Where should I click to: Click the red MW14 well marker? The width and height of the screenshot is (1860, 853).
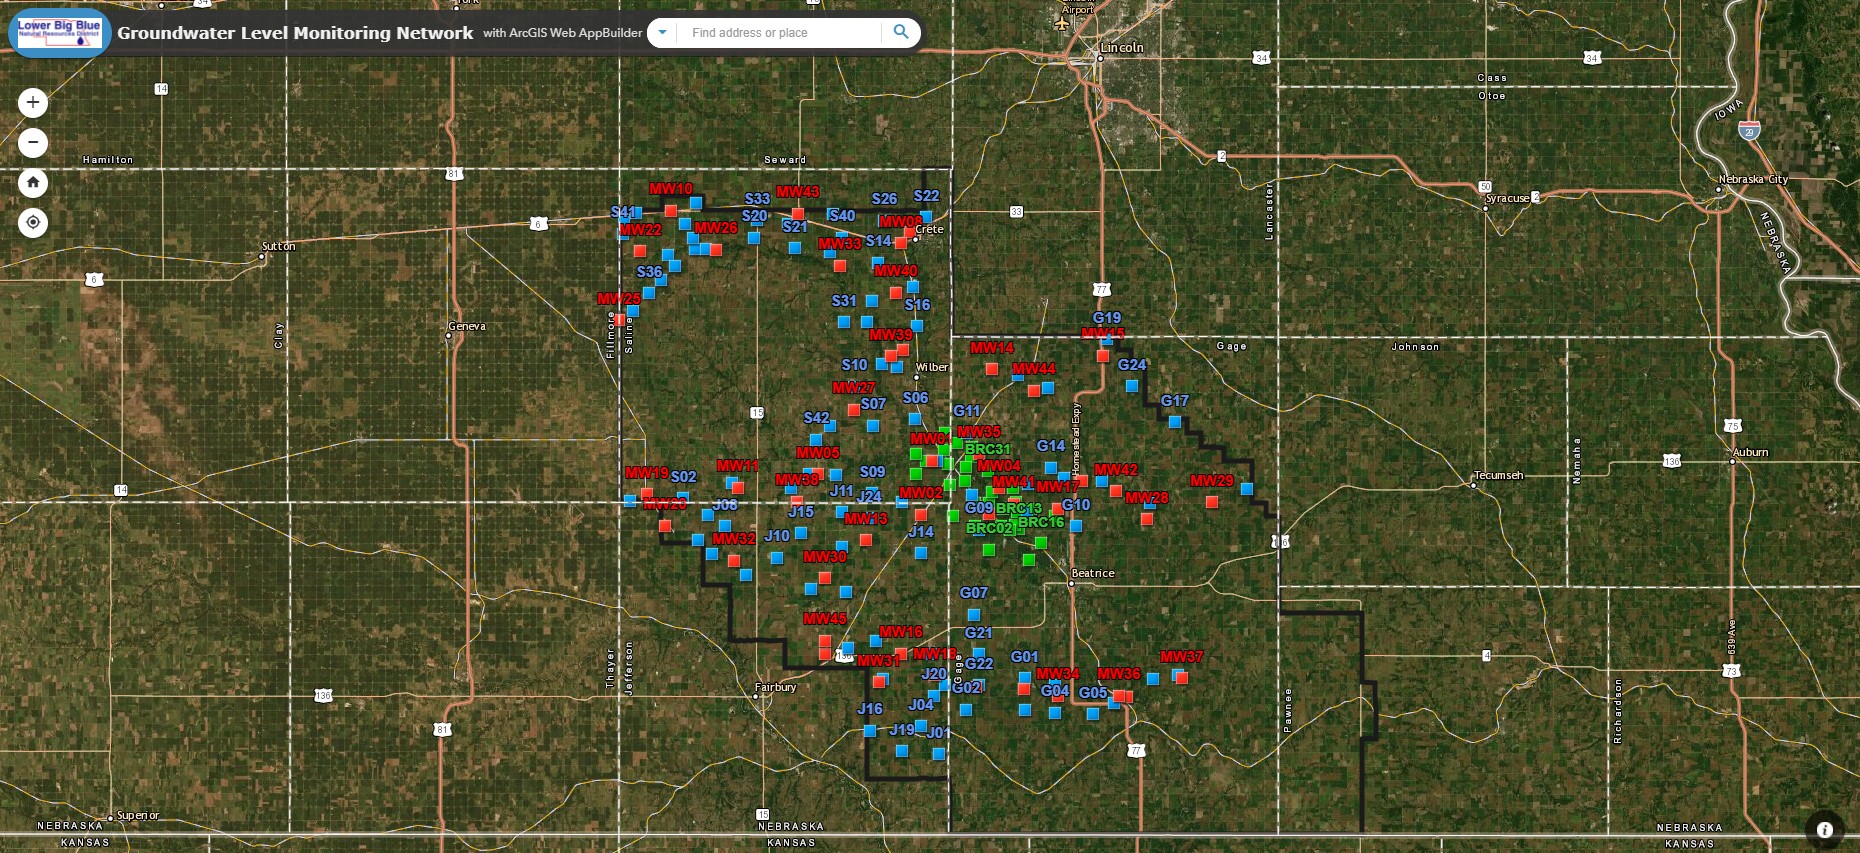(x=992, y=369)
